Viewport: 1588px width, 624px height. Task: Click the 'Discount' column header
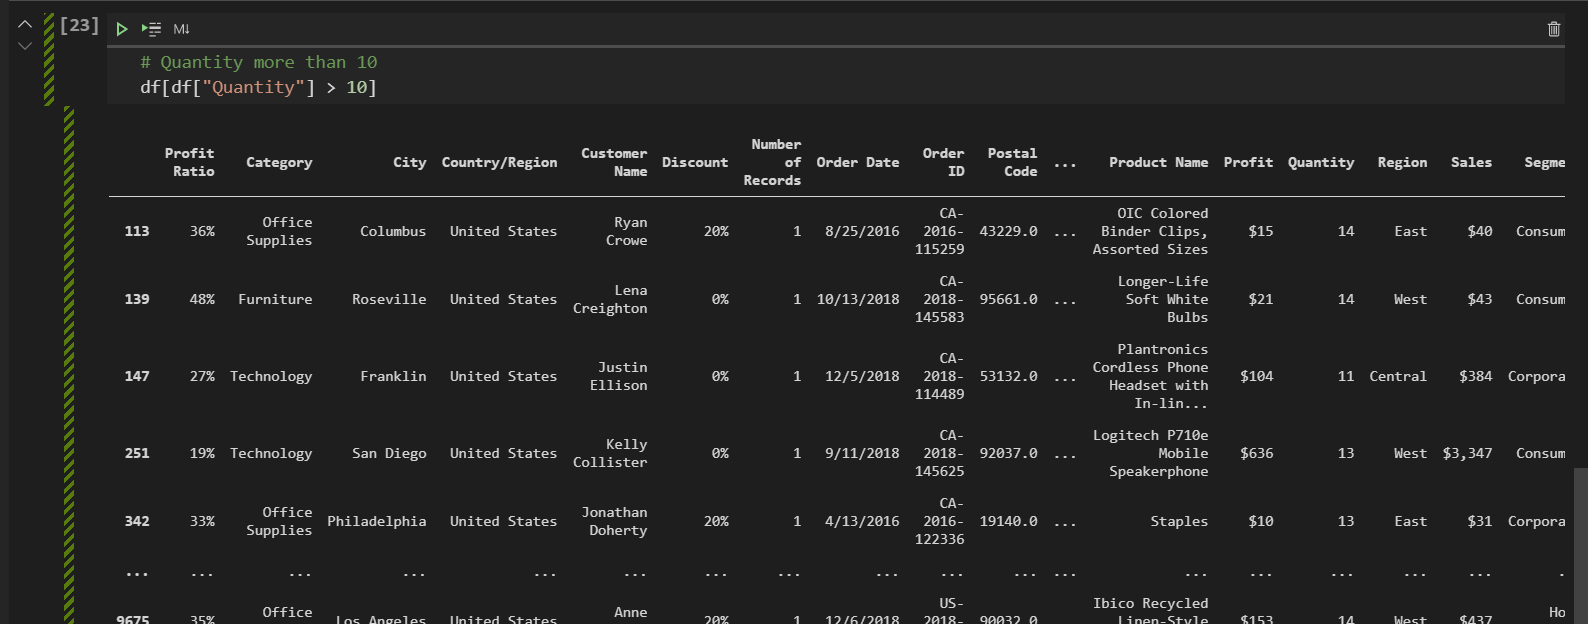695,162
